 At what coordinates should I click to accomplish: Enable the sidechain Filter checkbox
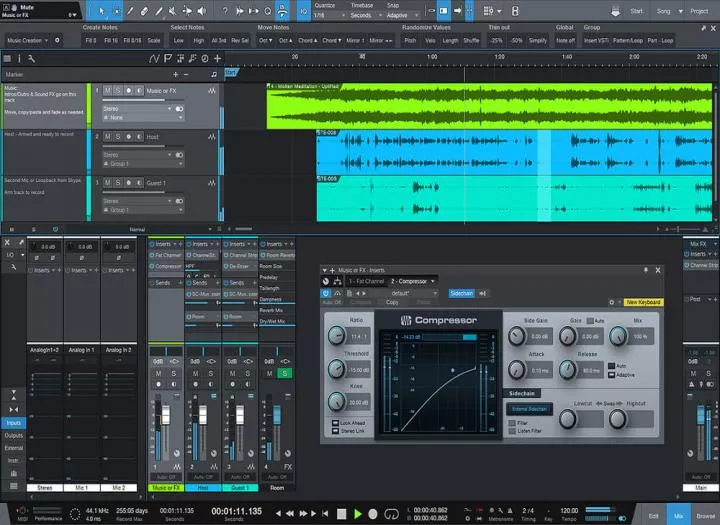512,423
